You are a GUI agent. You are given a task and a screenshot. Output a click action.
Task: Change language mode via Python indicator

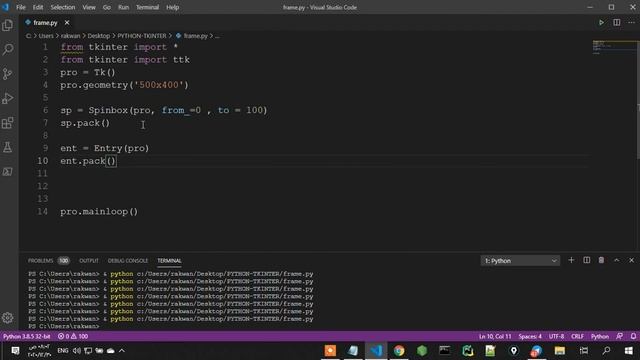click(x=600, y=336)
